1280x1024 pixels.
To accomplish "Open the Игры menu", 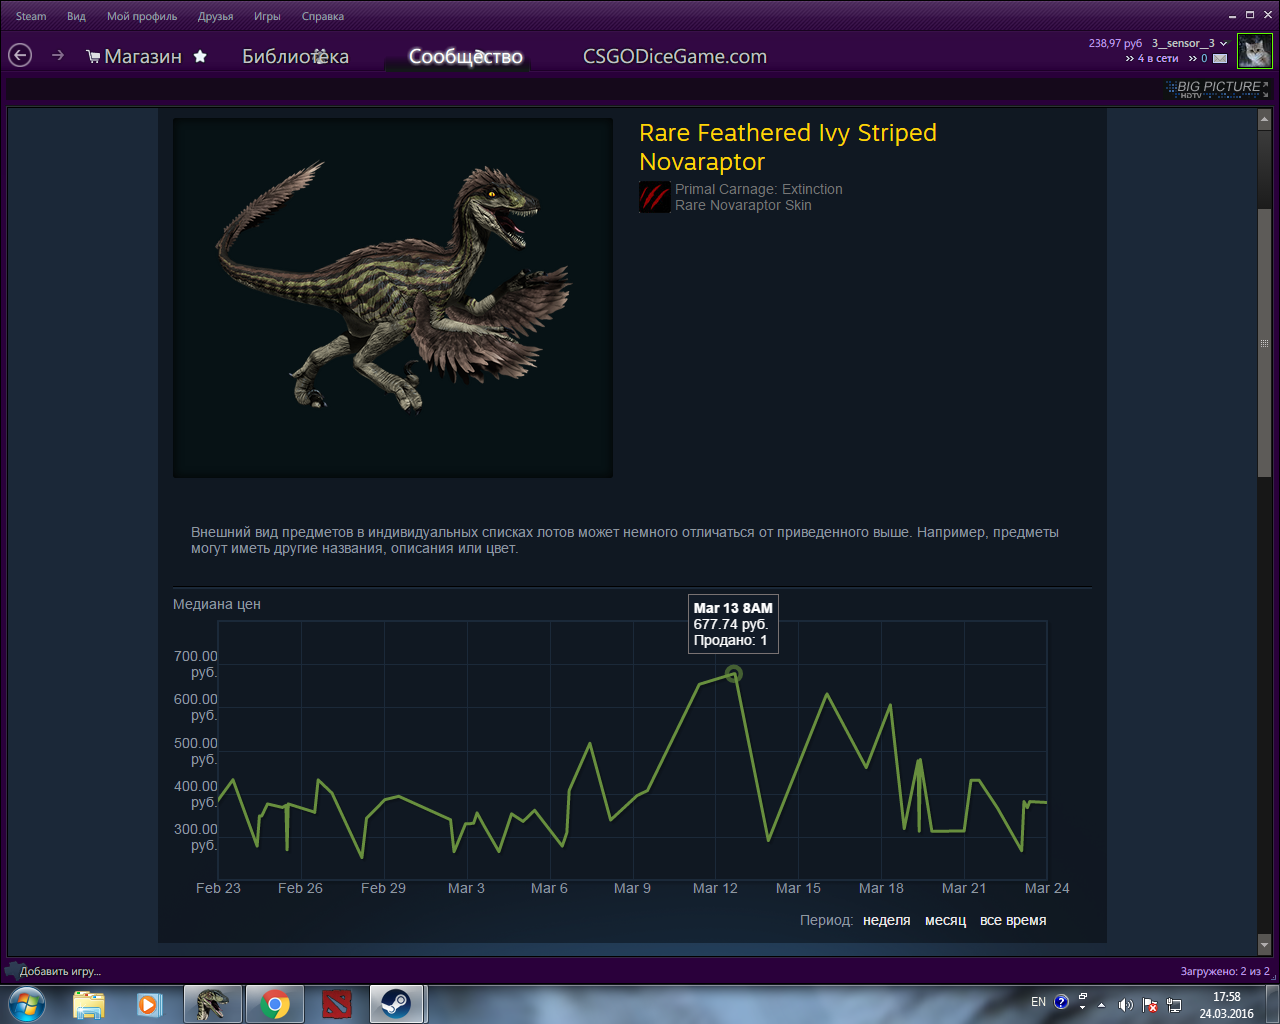I will click(267, 16).
